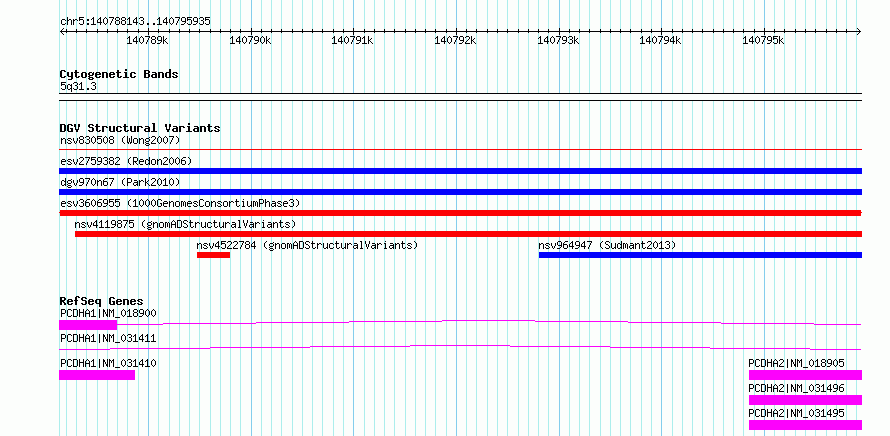890x436 pixels.
Task: Click the 140791k ruler position
Action: click(x=352, y=40)
